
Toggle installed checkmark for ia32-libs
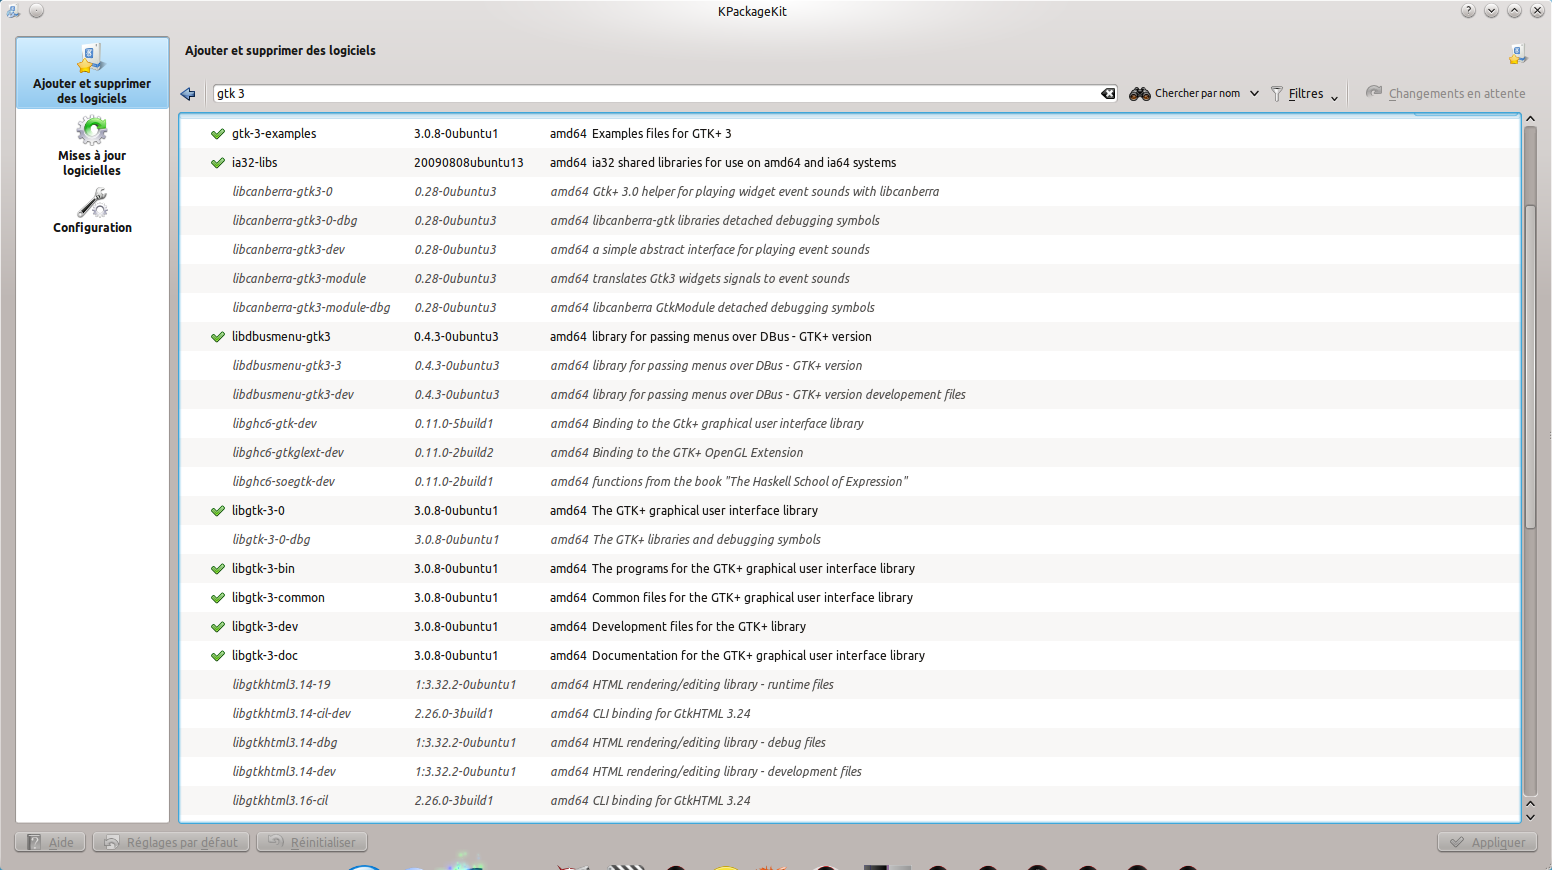(218, 163)
